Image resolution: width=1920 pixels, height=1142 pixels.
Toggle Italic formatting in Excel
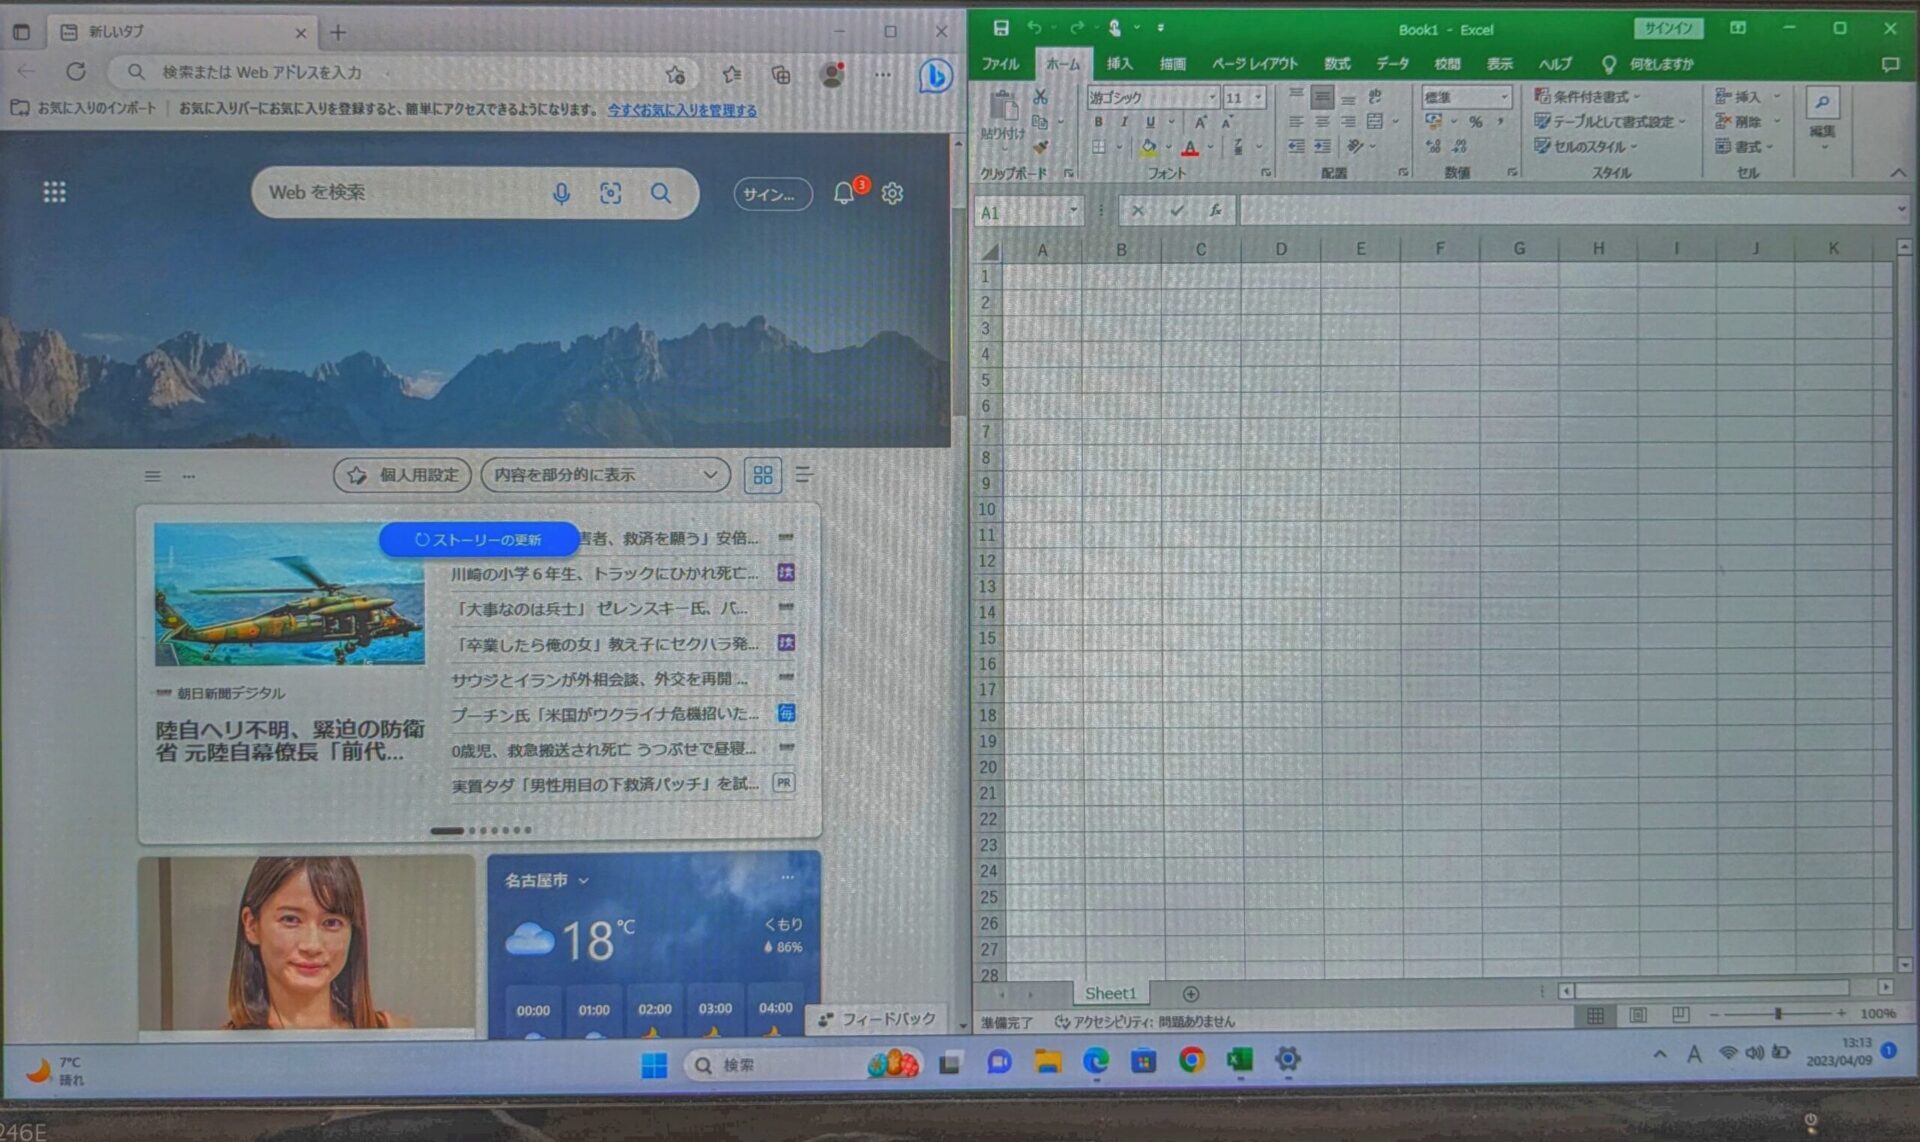click(x=1124, y=121)
